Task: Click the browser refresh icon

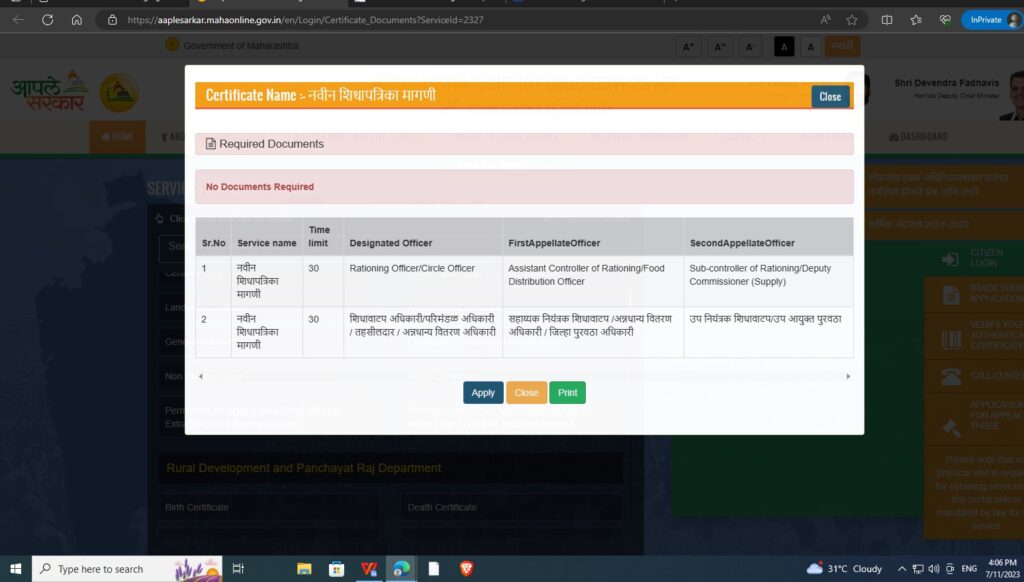Action: [47, 19]
